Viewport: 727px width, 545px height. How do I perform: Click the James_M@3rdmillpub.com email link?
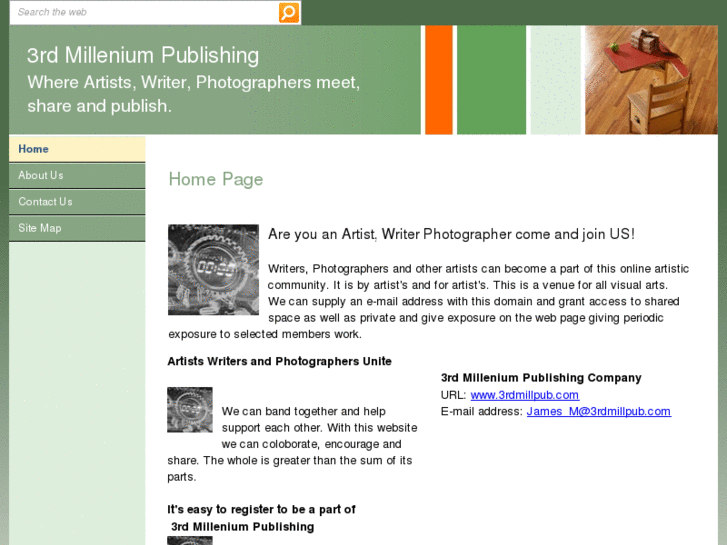(599, 411)
